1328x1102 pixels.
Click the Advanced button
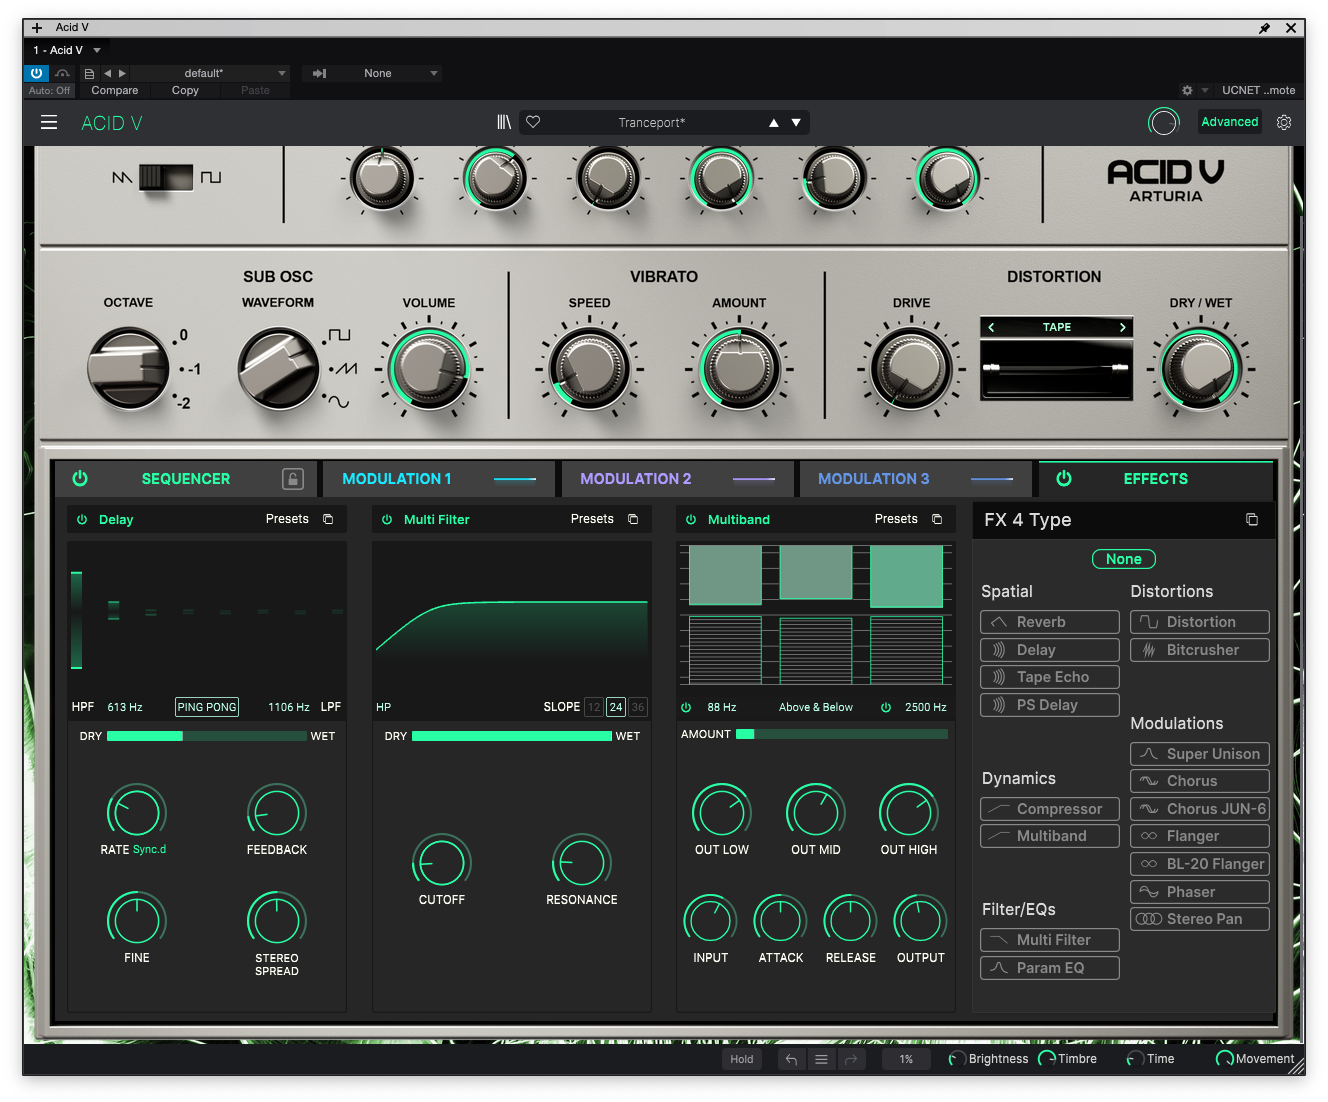pyautogui.click(x=1230, y=122)
